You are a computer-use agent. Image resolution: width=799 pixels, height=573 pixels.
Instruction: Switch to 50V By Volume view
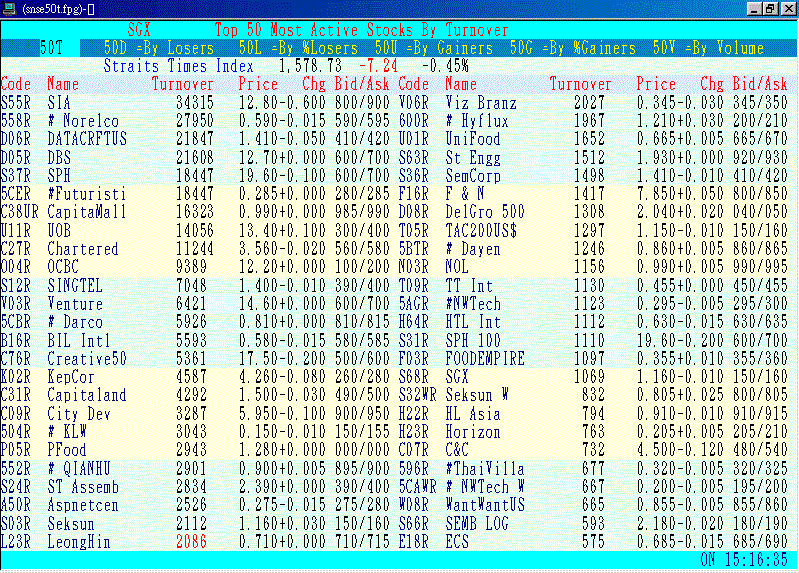coord(708,48)
